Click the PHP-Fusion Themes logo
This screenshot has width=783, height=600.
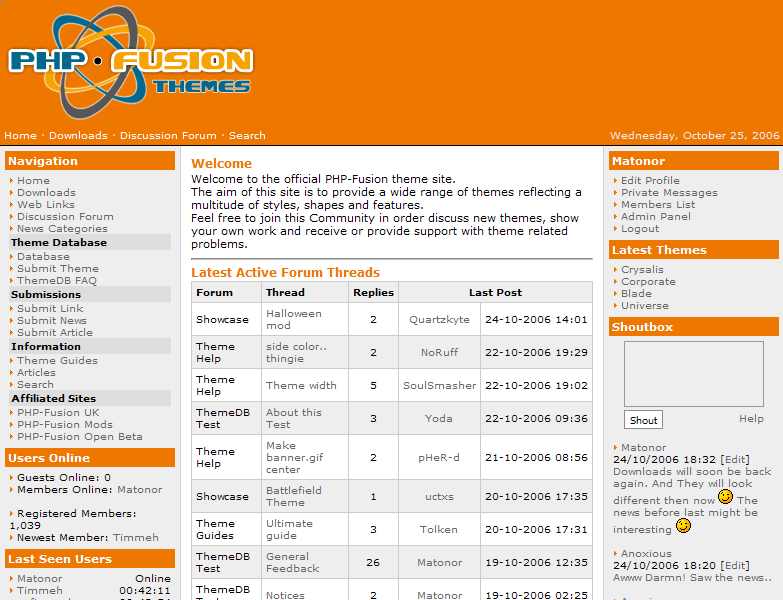130,62
